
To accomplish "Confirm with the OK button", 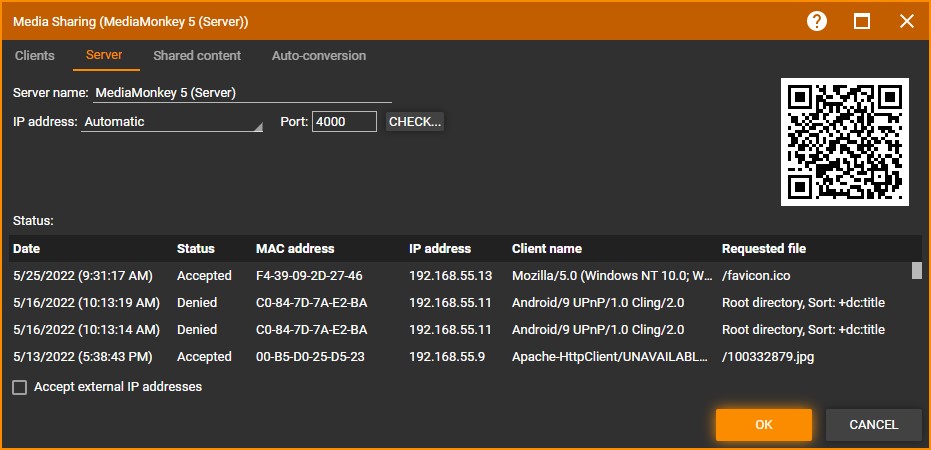I will click(764, 424).
